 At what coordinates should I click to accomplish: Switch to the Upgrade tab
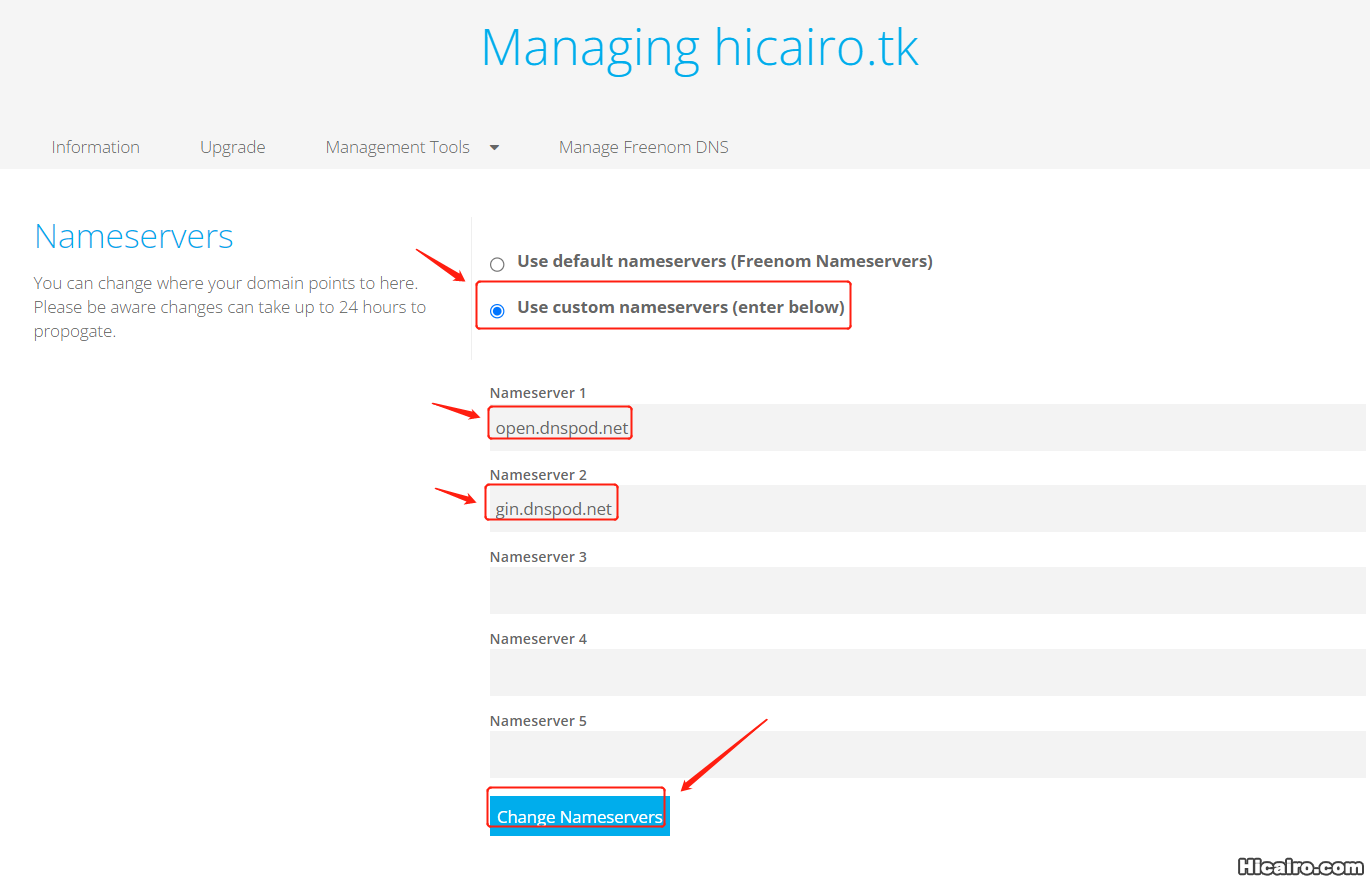click(x=232, y=147)
